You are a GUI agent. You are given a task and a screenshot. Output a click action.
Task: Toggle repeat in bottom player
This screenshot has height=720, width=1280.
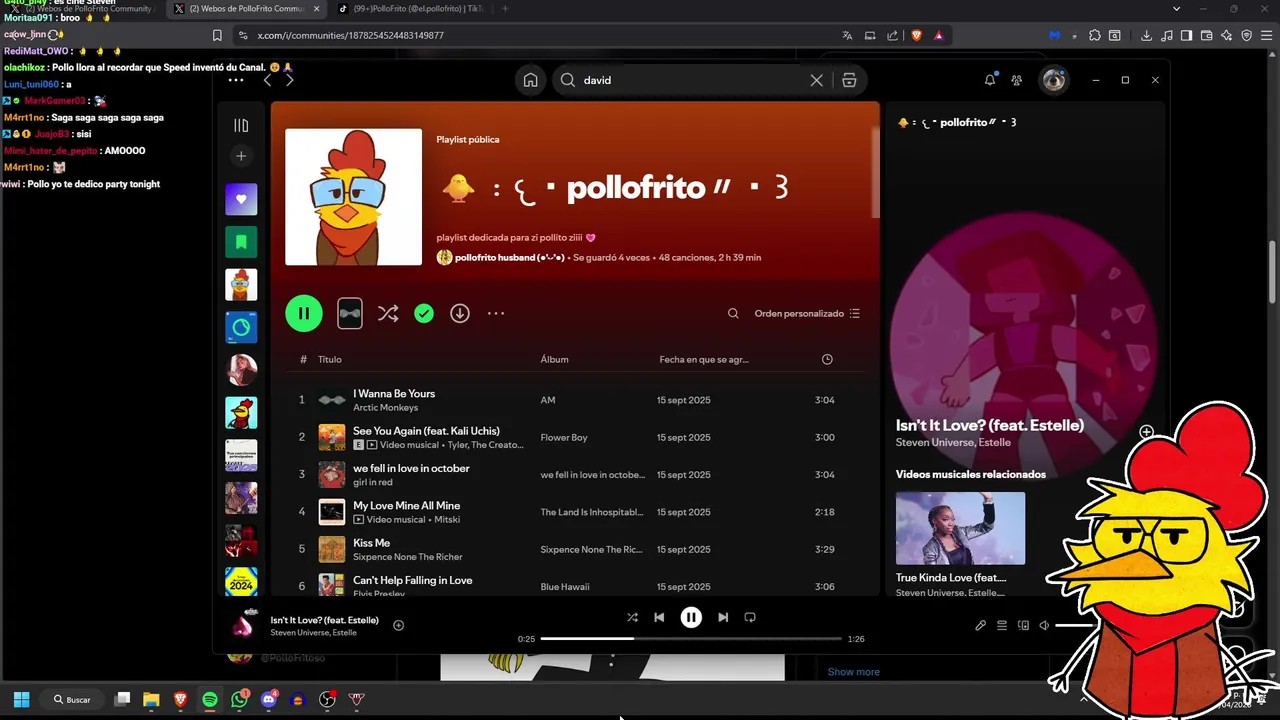pos(750,617)
